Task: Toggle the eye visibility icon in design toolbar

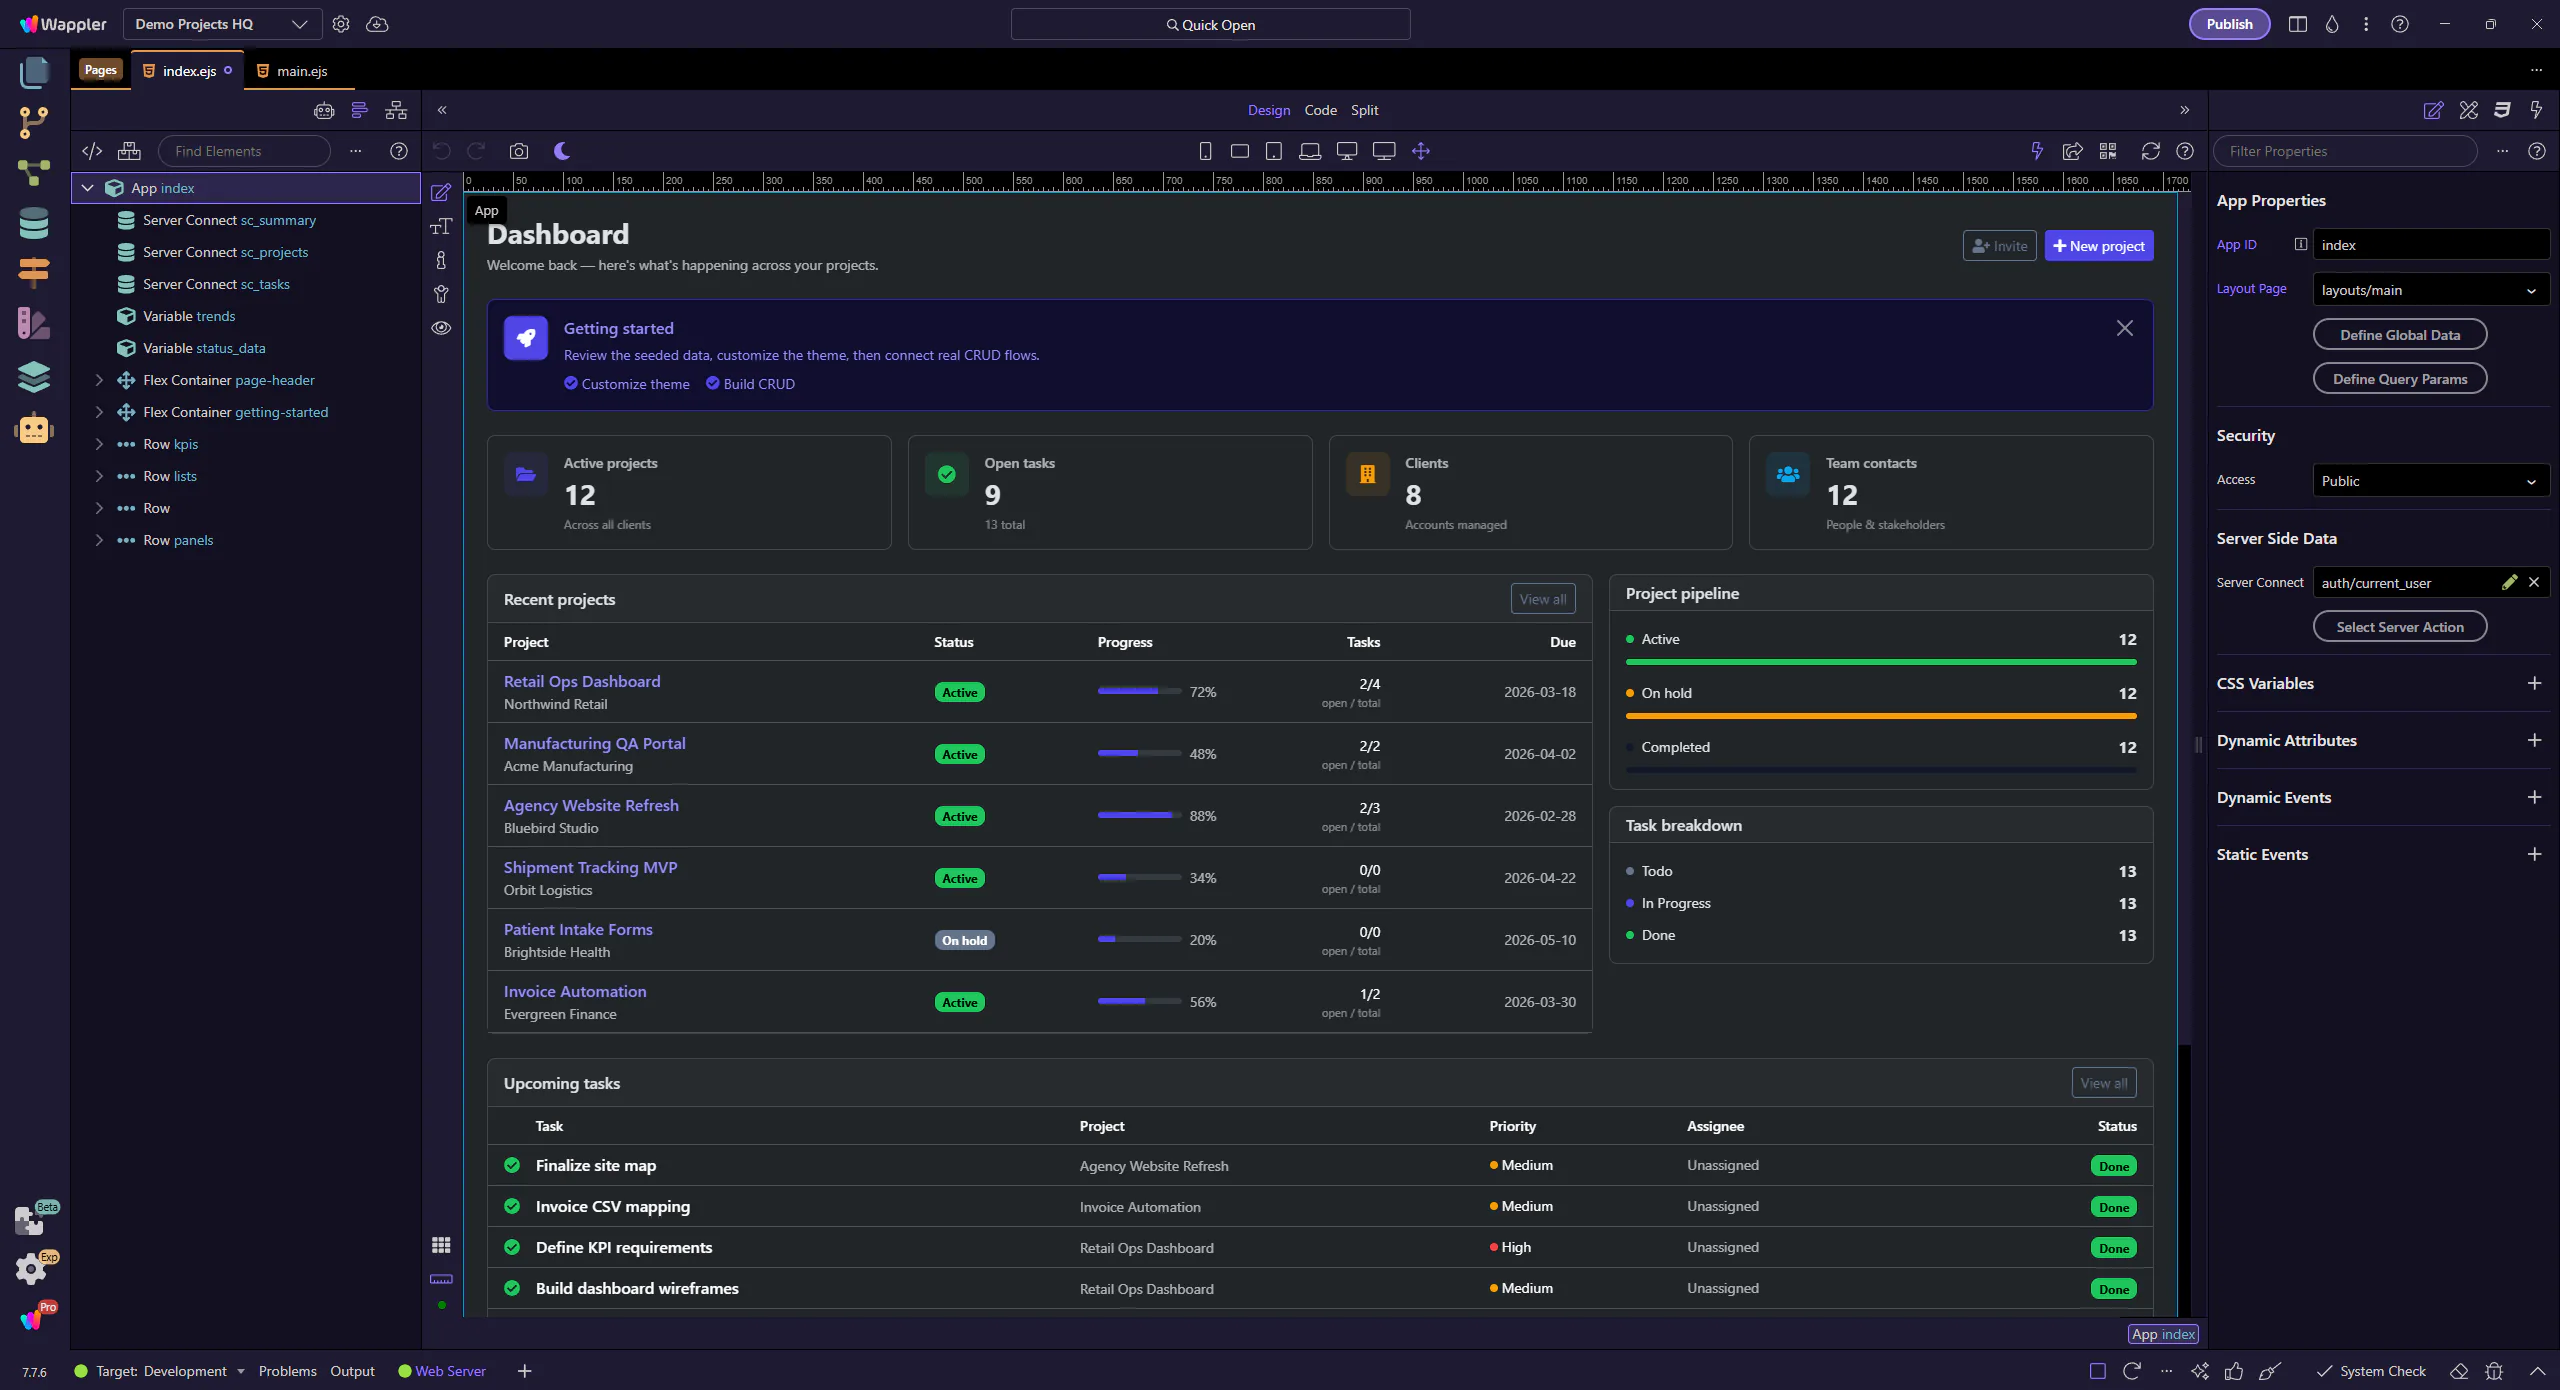Action: click(441, 328)
